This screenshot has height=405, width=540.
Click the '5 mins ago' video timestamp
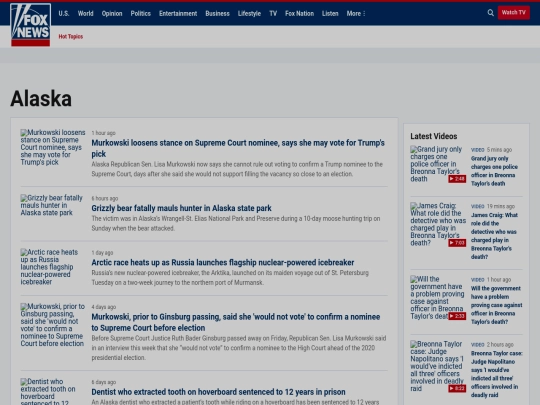499,150
